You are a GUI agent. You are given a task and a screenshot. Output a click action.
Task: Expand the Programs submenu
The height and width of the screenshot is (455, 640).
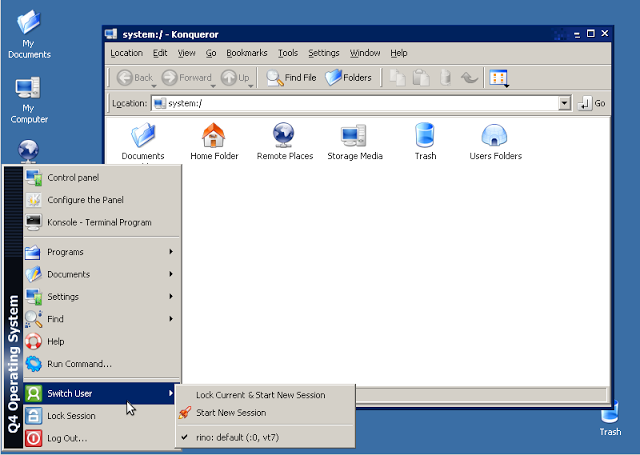[100, 252]
